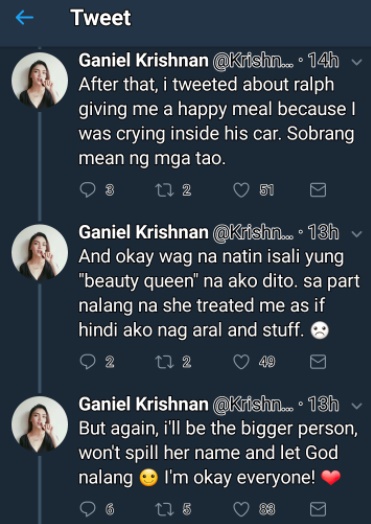Reply to the "beauty queen" tweet
The height and width of the screenshot is (524, 371).
(x=88, y=362)
